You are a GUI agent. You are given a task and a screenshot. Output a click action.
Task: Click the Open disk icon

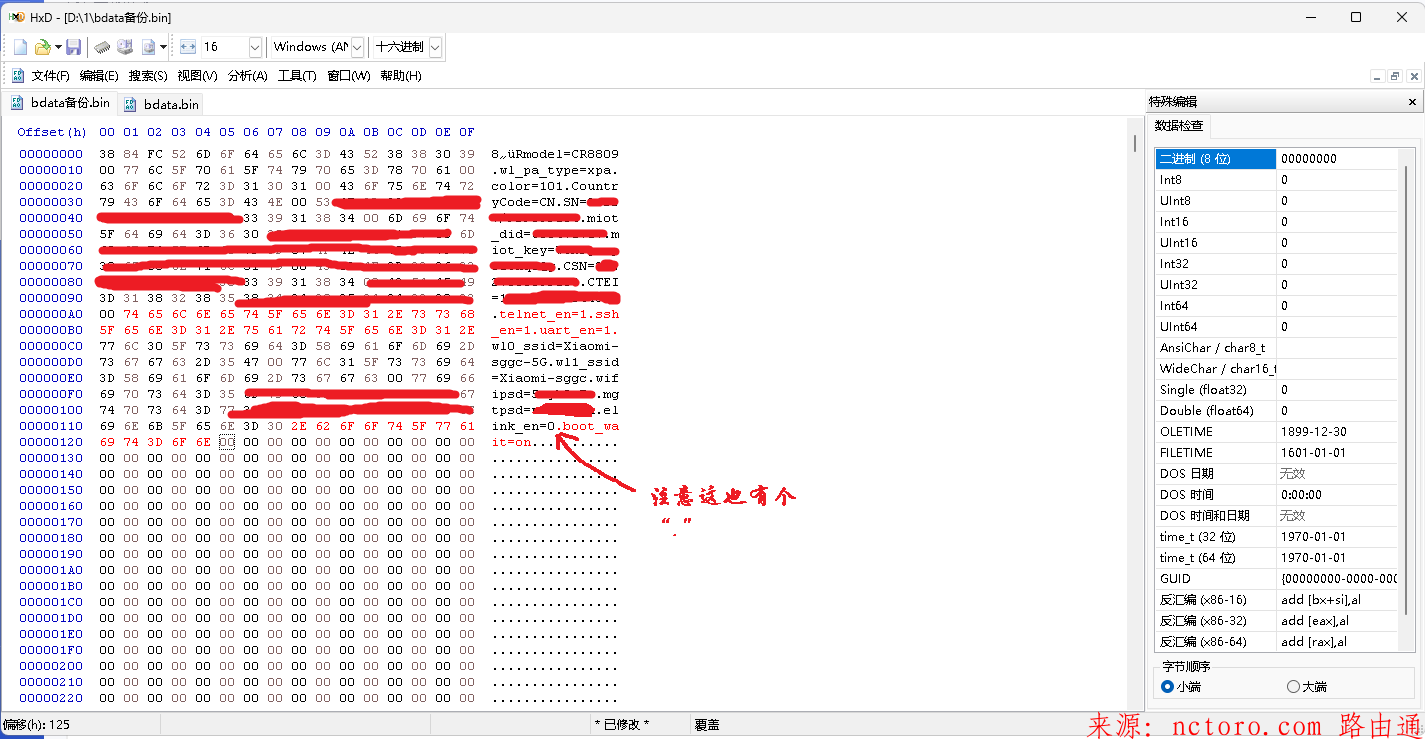(x=125, y=47)
